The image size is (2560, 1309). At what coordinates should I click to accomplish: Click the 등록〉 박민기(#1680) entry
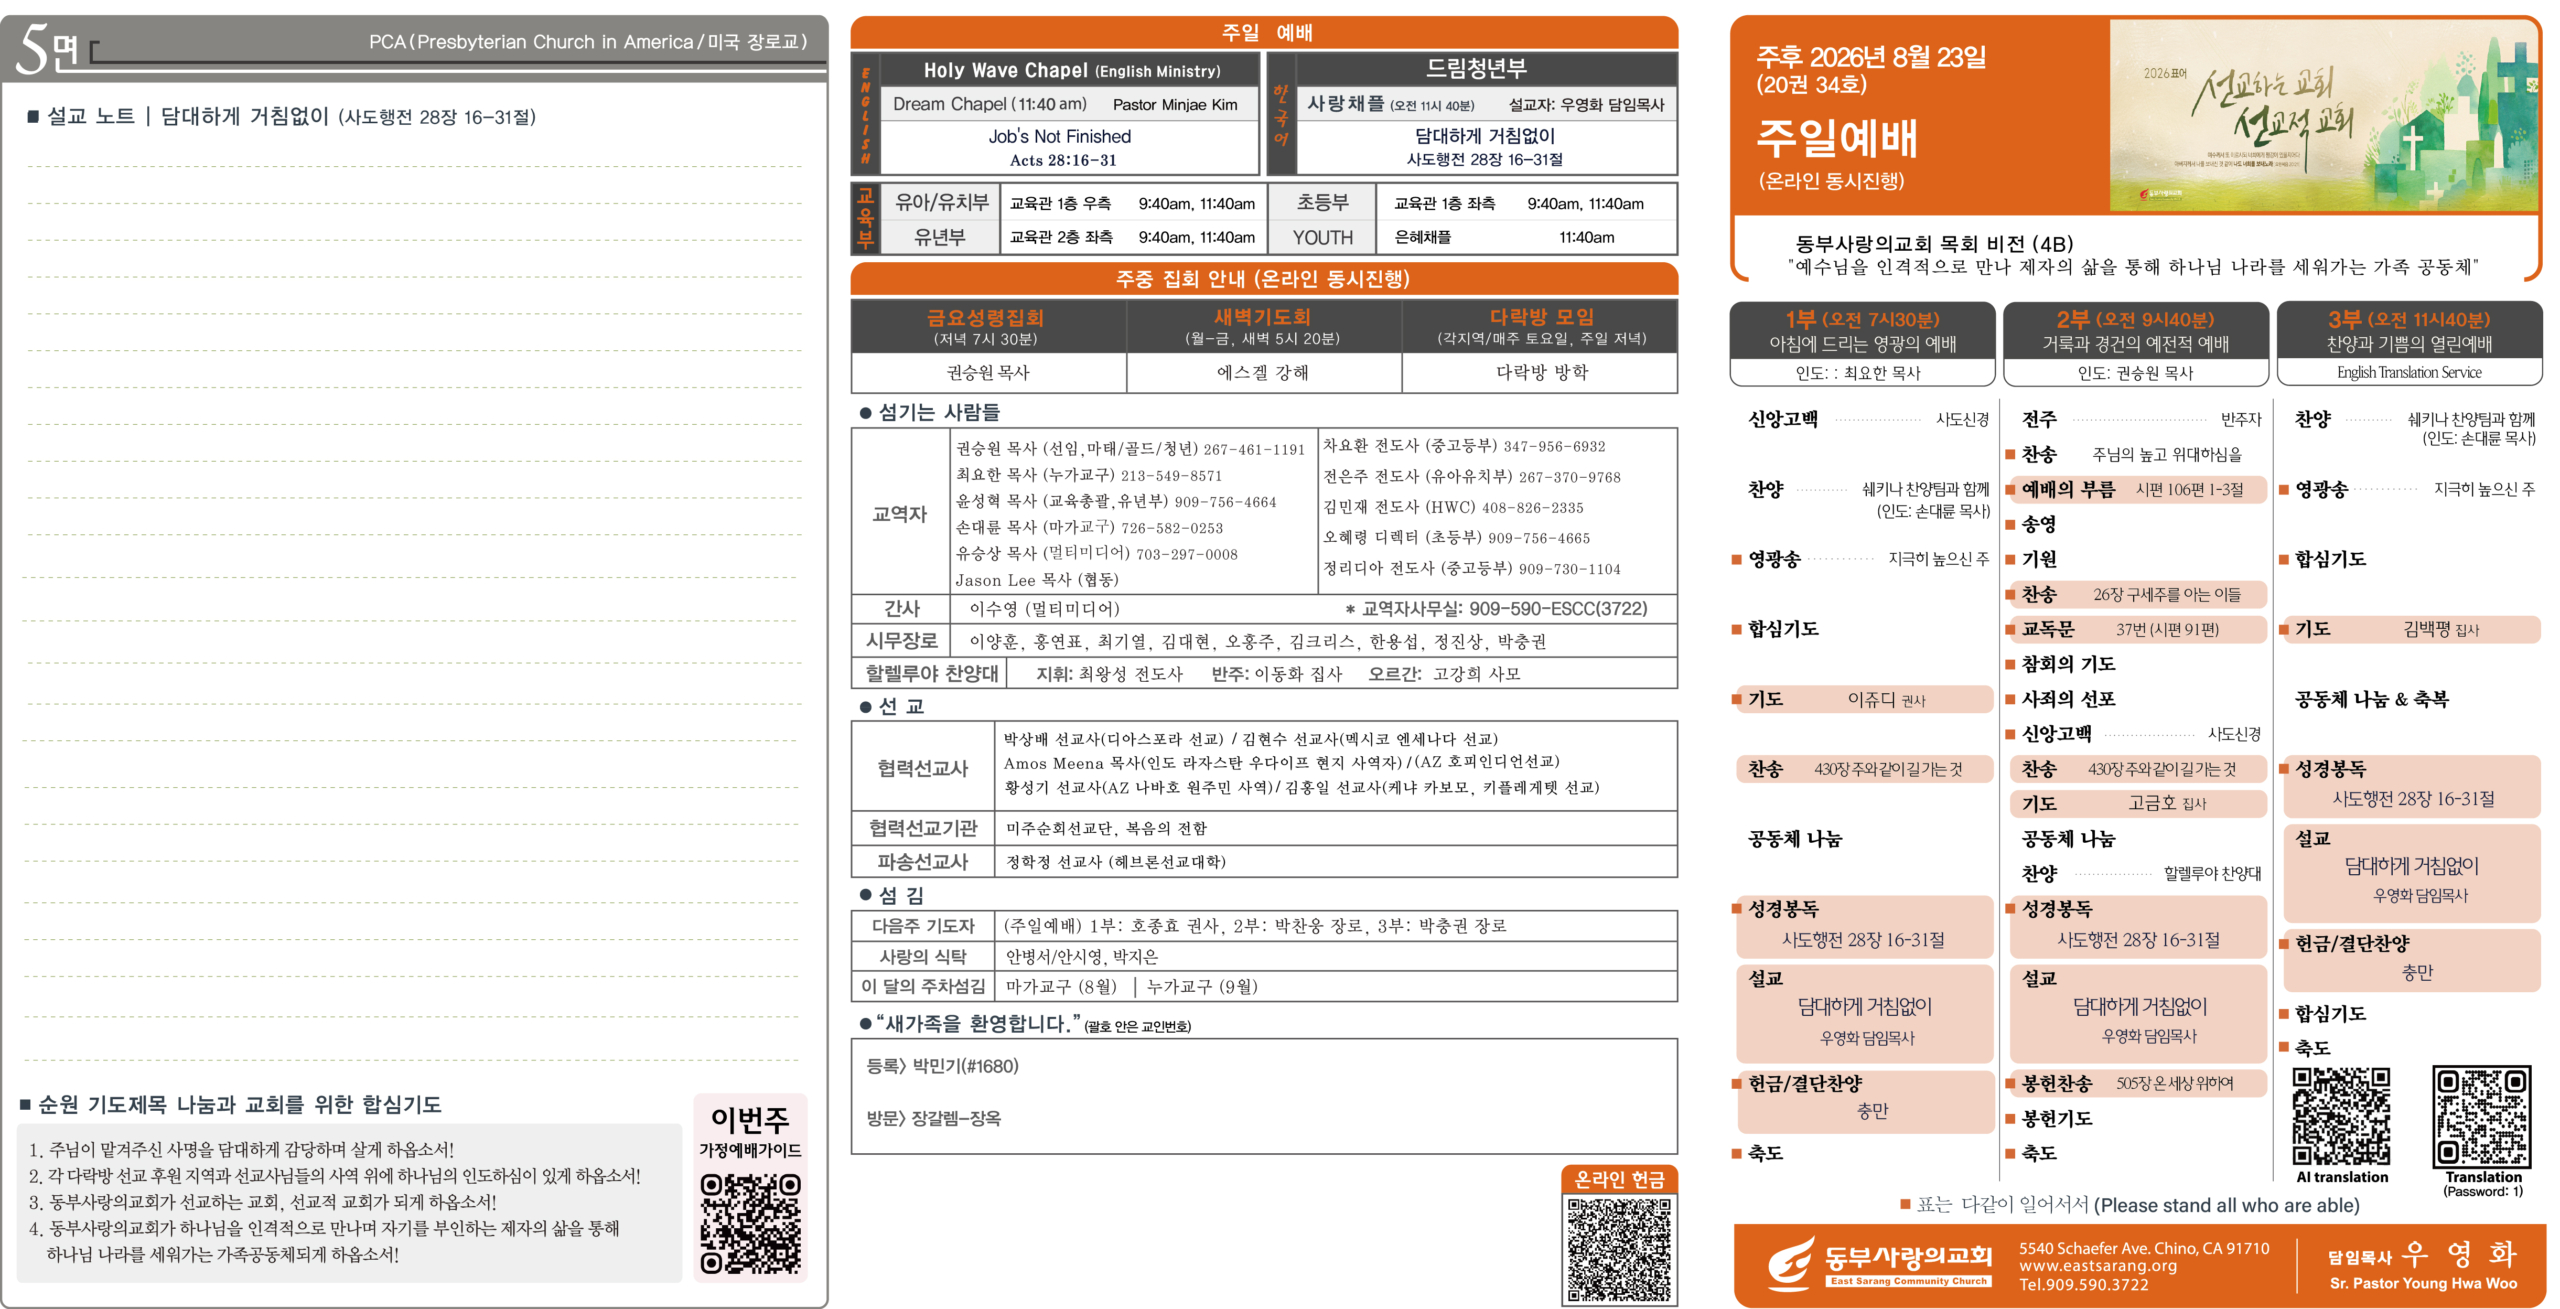pyautogui.click(x=943, y=1066)
